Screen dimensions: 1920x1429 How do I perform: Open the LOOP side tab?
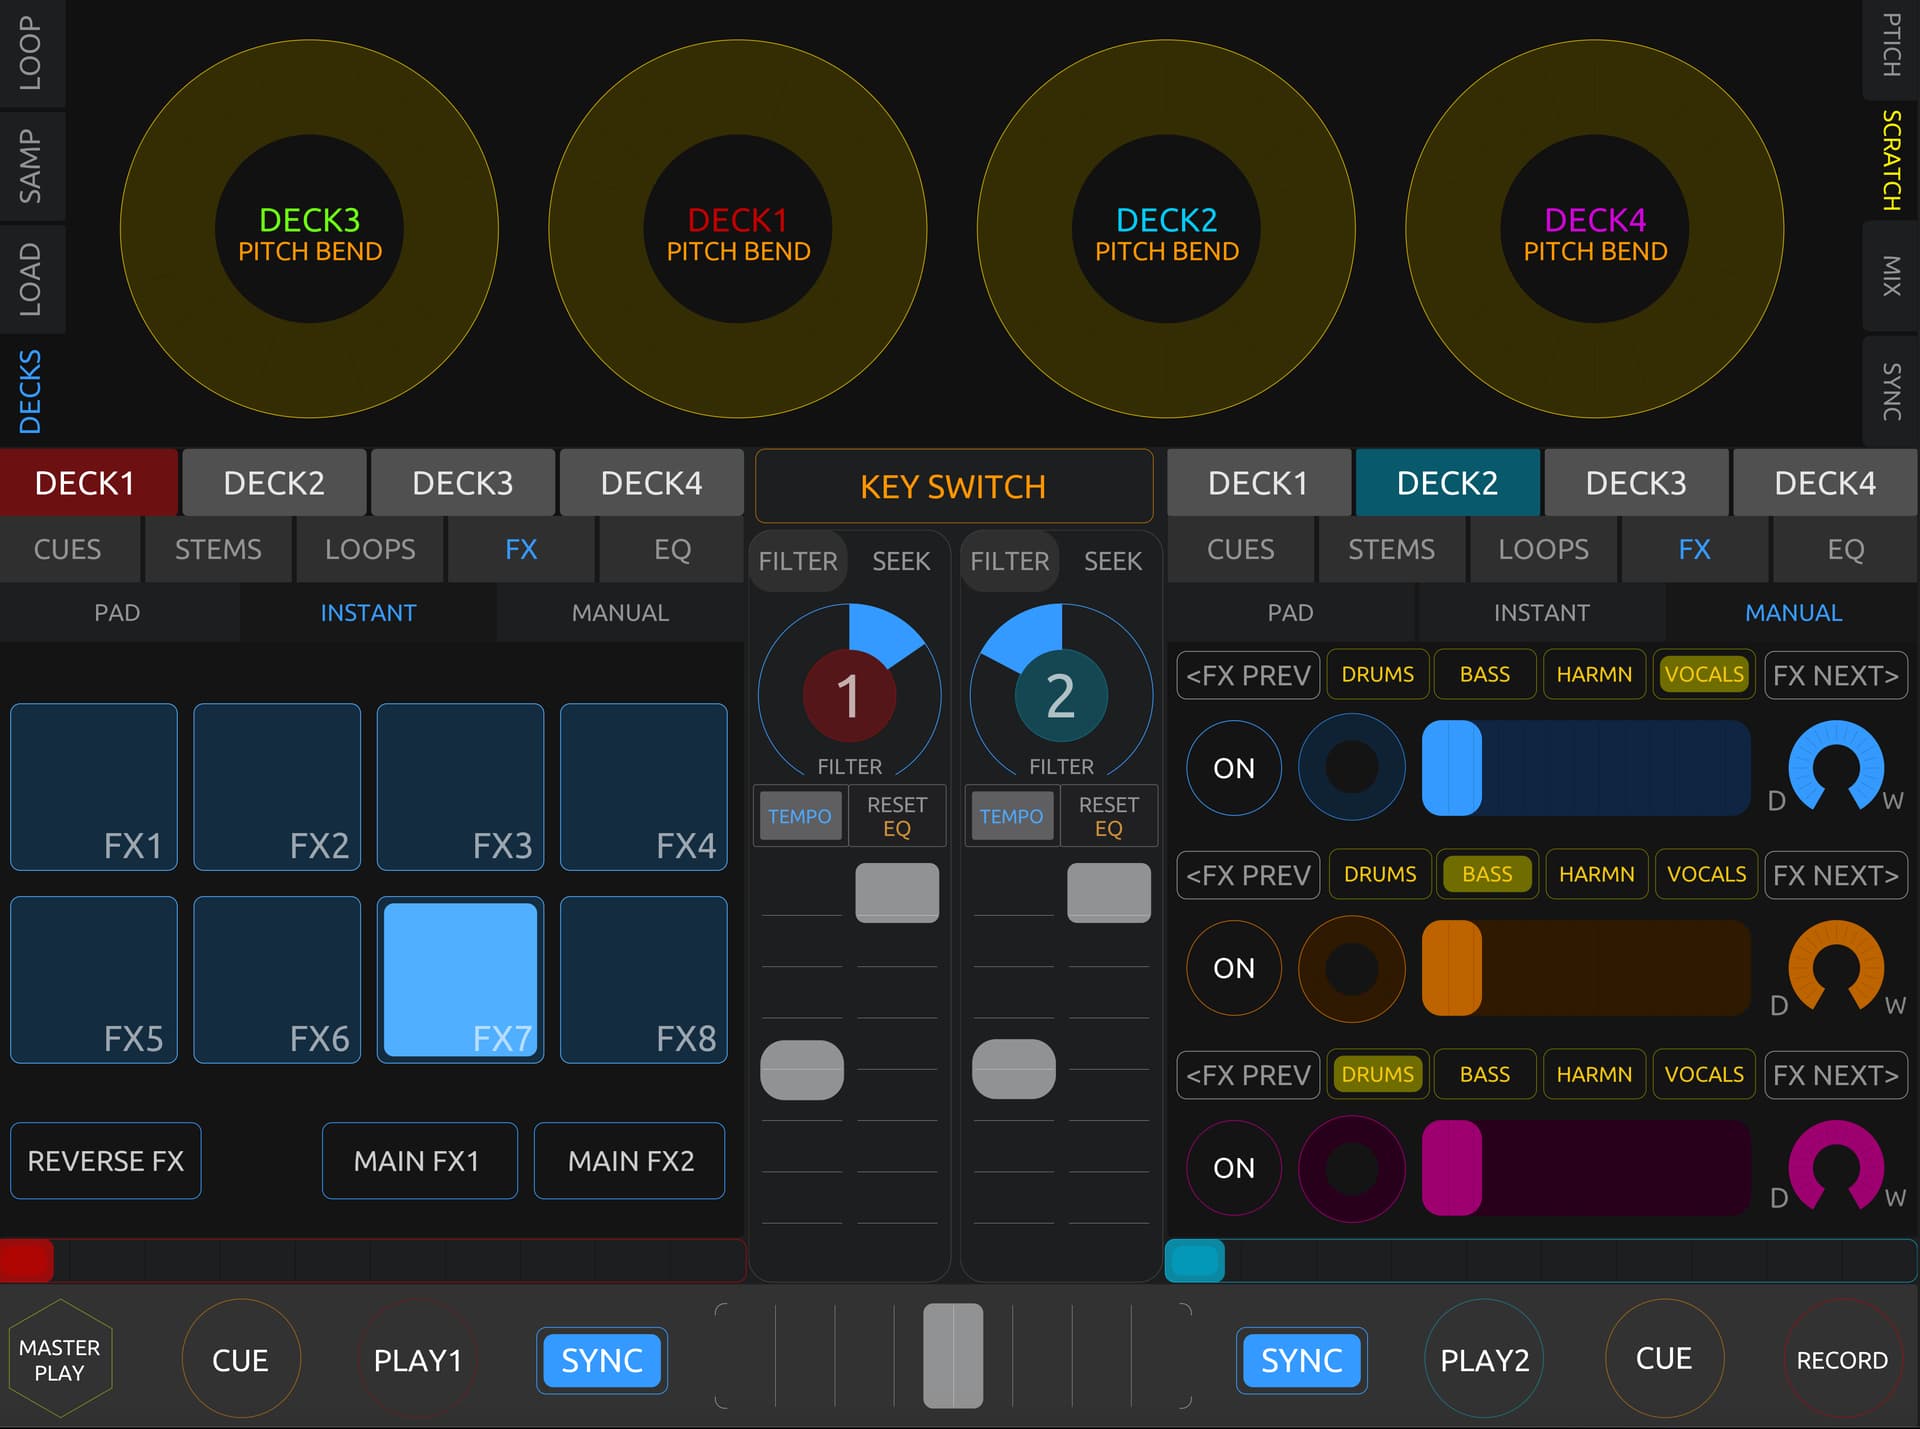click(x=31, y=53)
